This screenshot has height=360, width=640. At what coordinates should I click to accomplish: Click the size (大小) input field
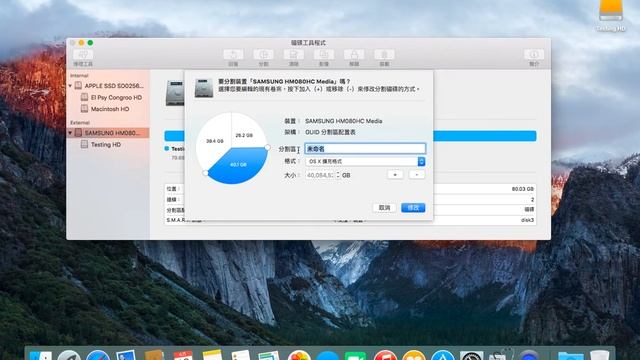click(x=320, y=175)
